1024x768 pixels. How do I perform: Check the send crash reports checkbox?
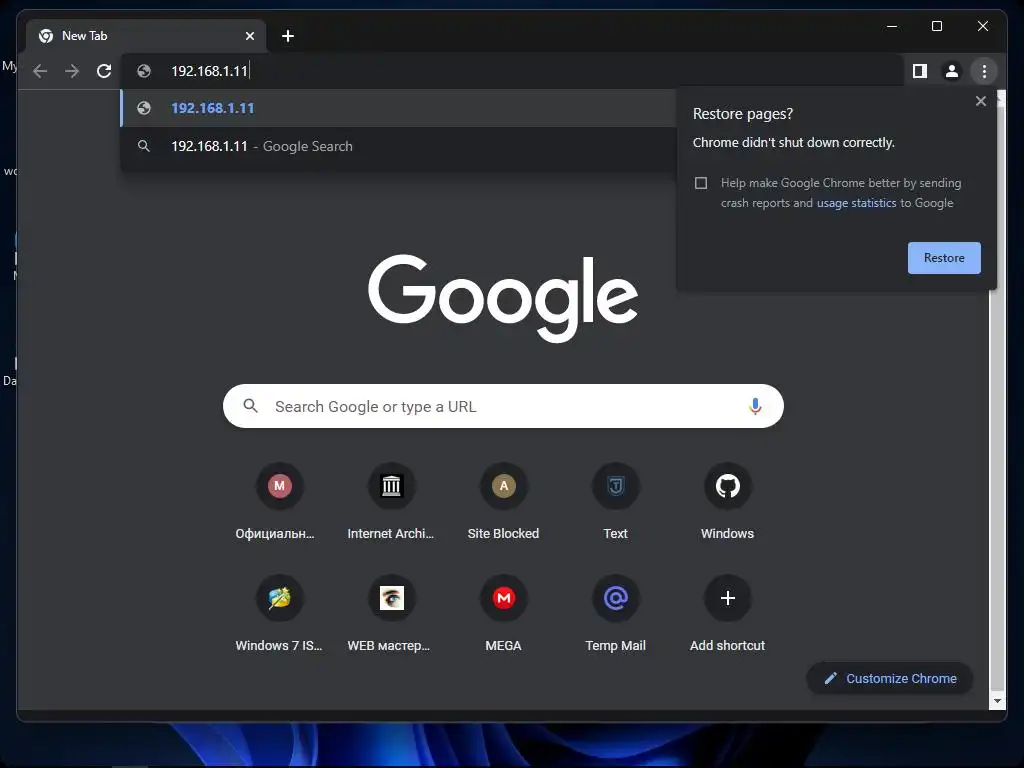click(701, 183)
